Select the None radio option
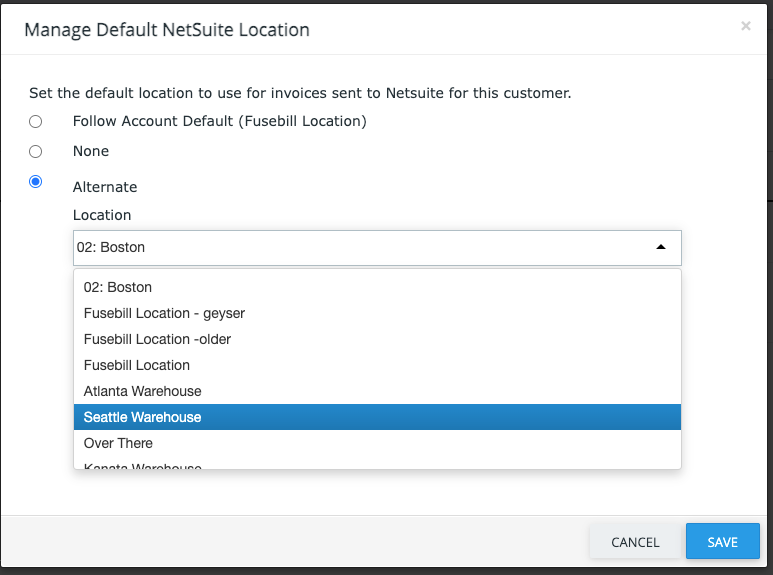The height and width of the screenshot is (575, 773). point(35,151)
